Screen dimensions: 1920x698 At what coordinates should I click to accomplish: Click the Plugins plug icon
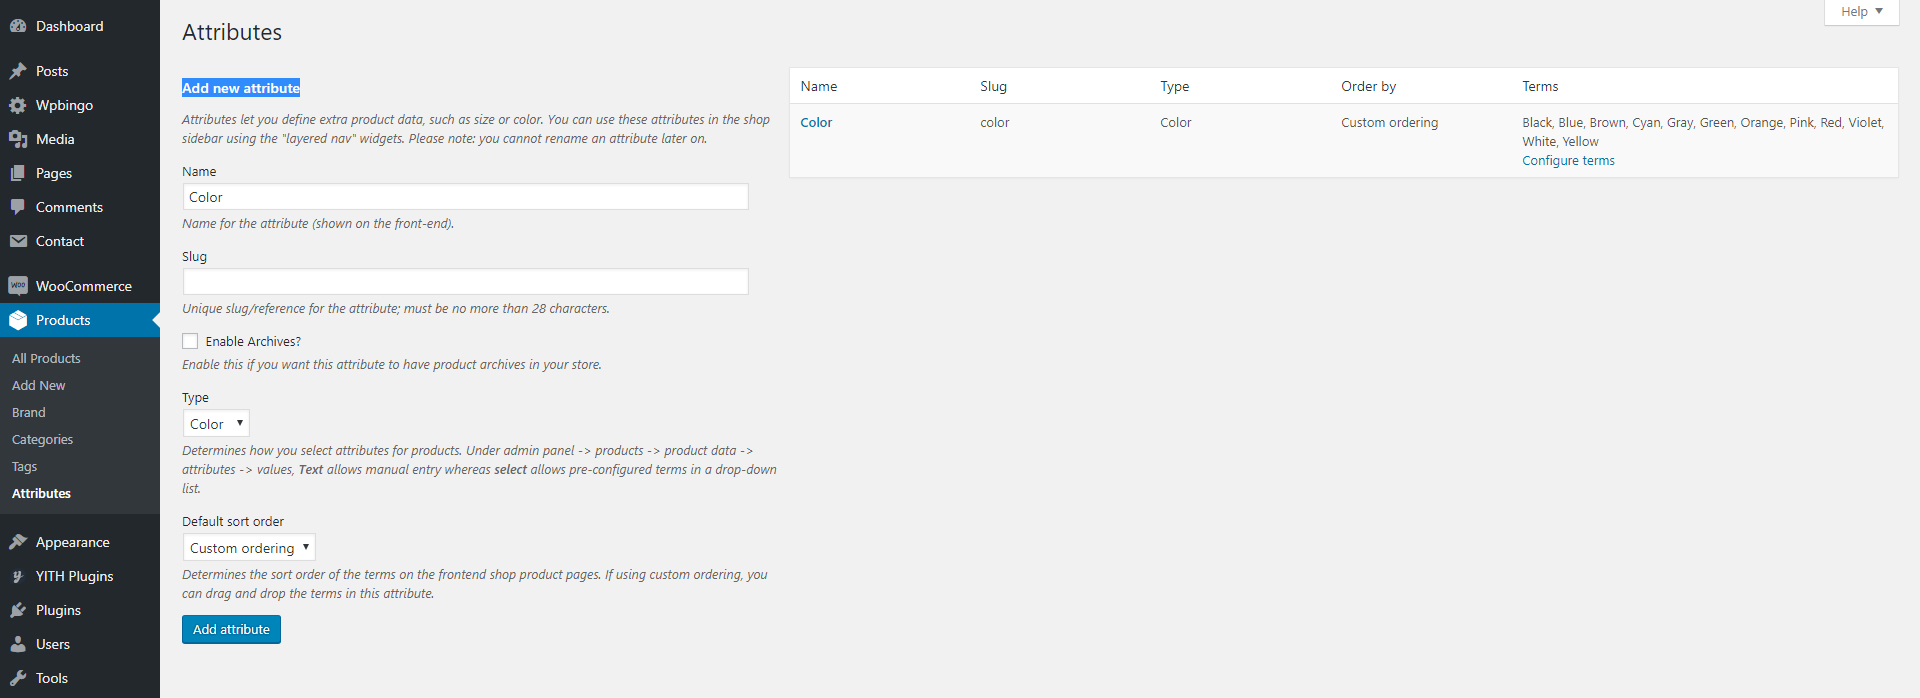[18, 610]
